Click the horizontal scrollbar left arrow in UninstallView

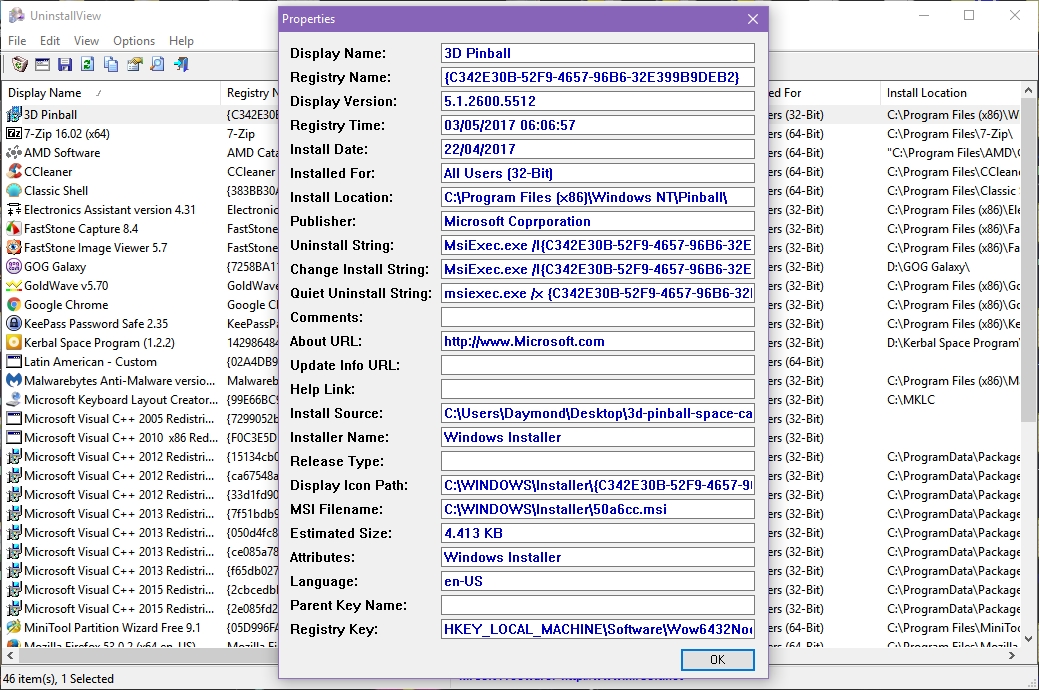pos(9,656)
